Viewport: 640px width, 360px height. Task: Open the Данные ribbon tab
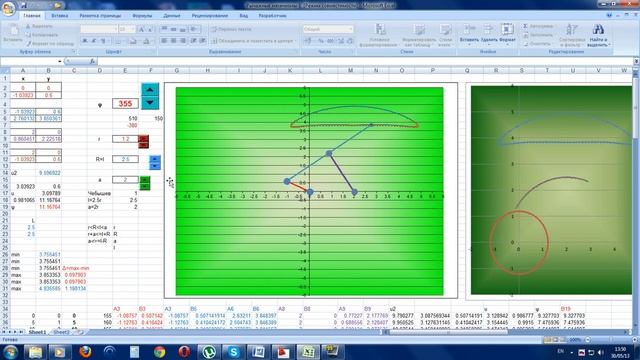pos(172,16)
